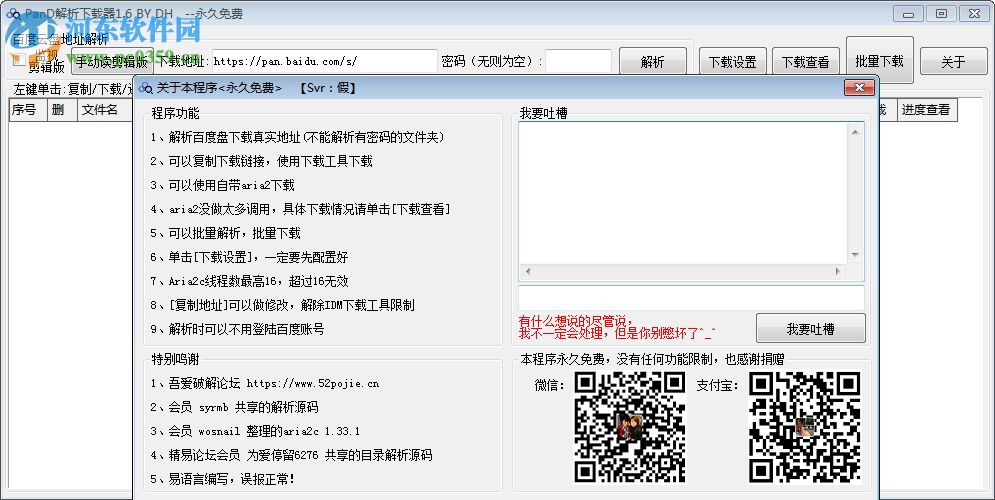Screen dimensions: 995x500
Task: Click the 特别鸣谢 group label
Action: (175, 359)
